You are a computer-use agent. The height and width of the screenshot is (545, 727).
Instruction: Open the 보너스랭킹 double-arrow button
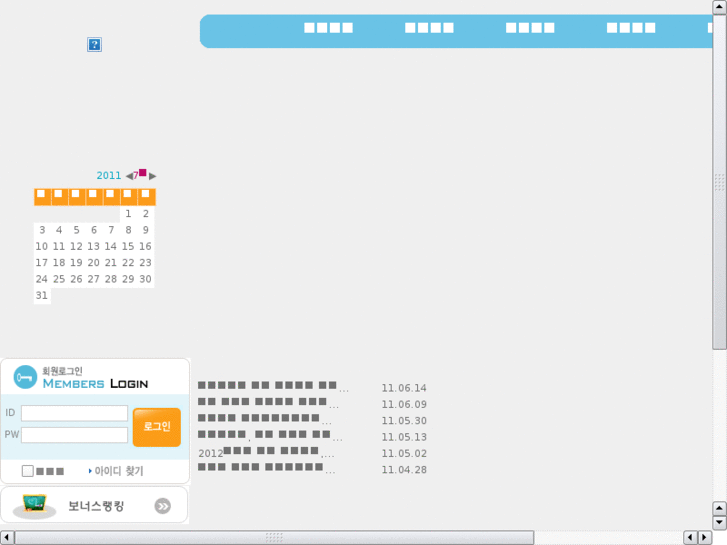coord(163,506)
